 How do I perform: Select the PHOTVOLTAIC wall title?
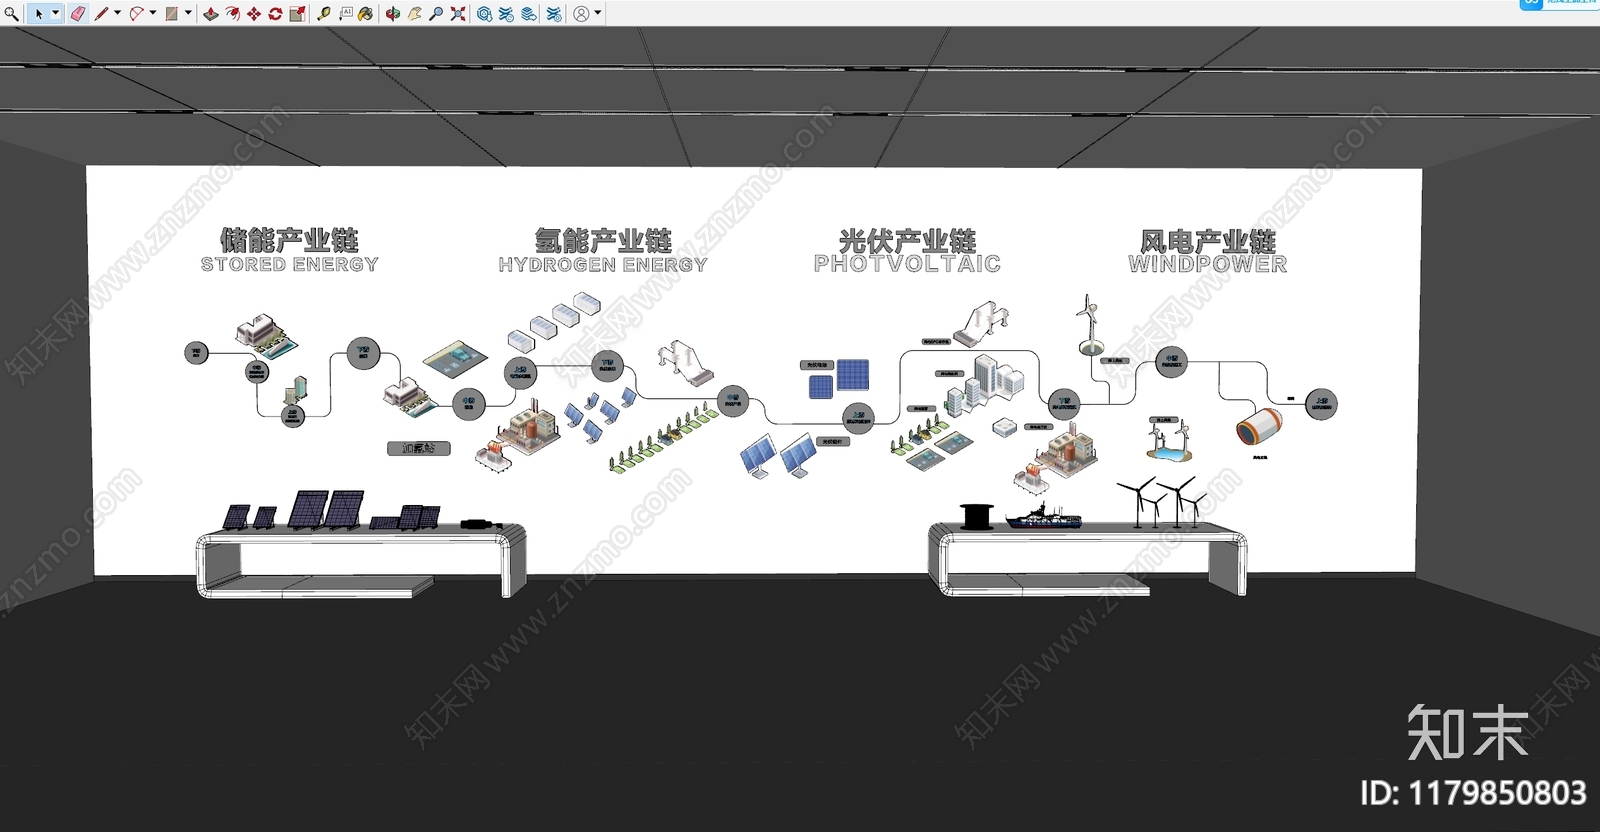[x=907, y=263]
